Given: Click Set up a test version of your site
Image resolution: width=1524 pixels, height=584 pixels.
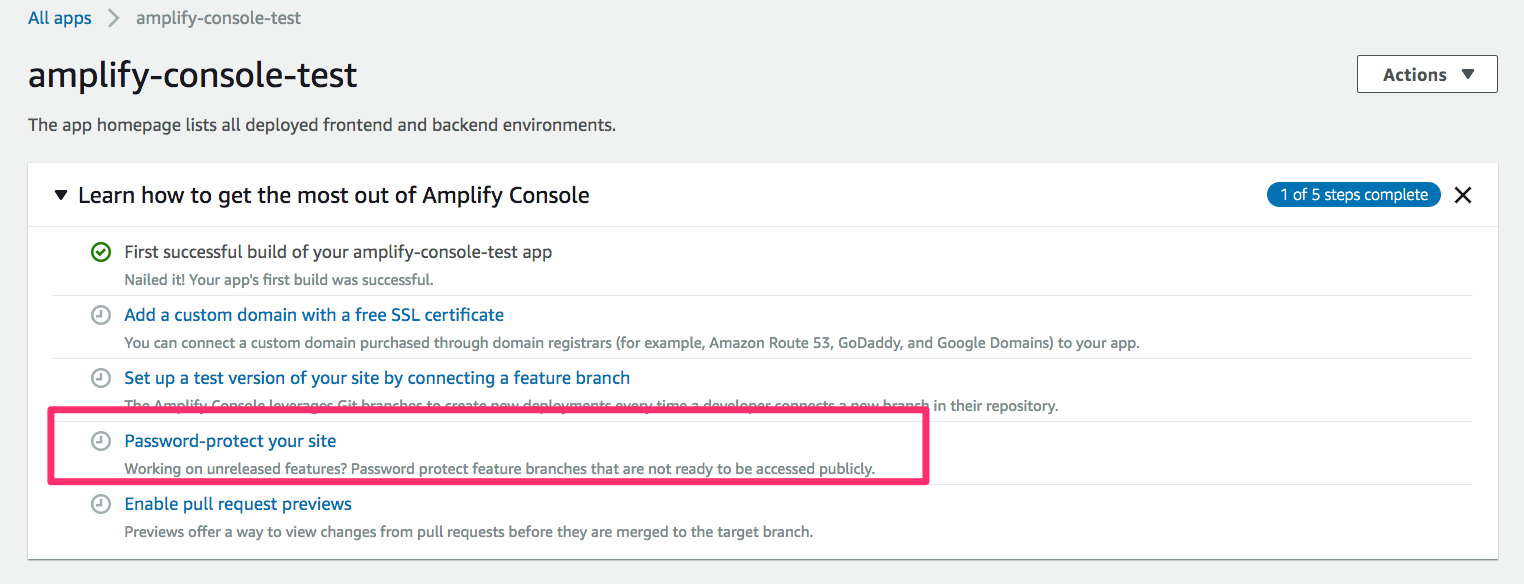Looking at the screenshot, I should pos(377,377).
